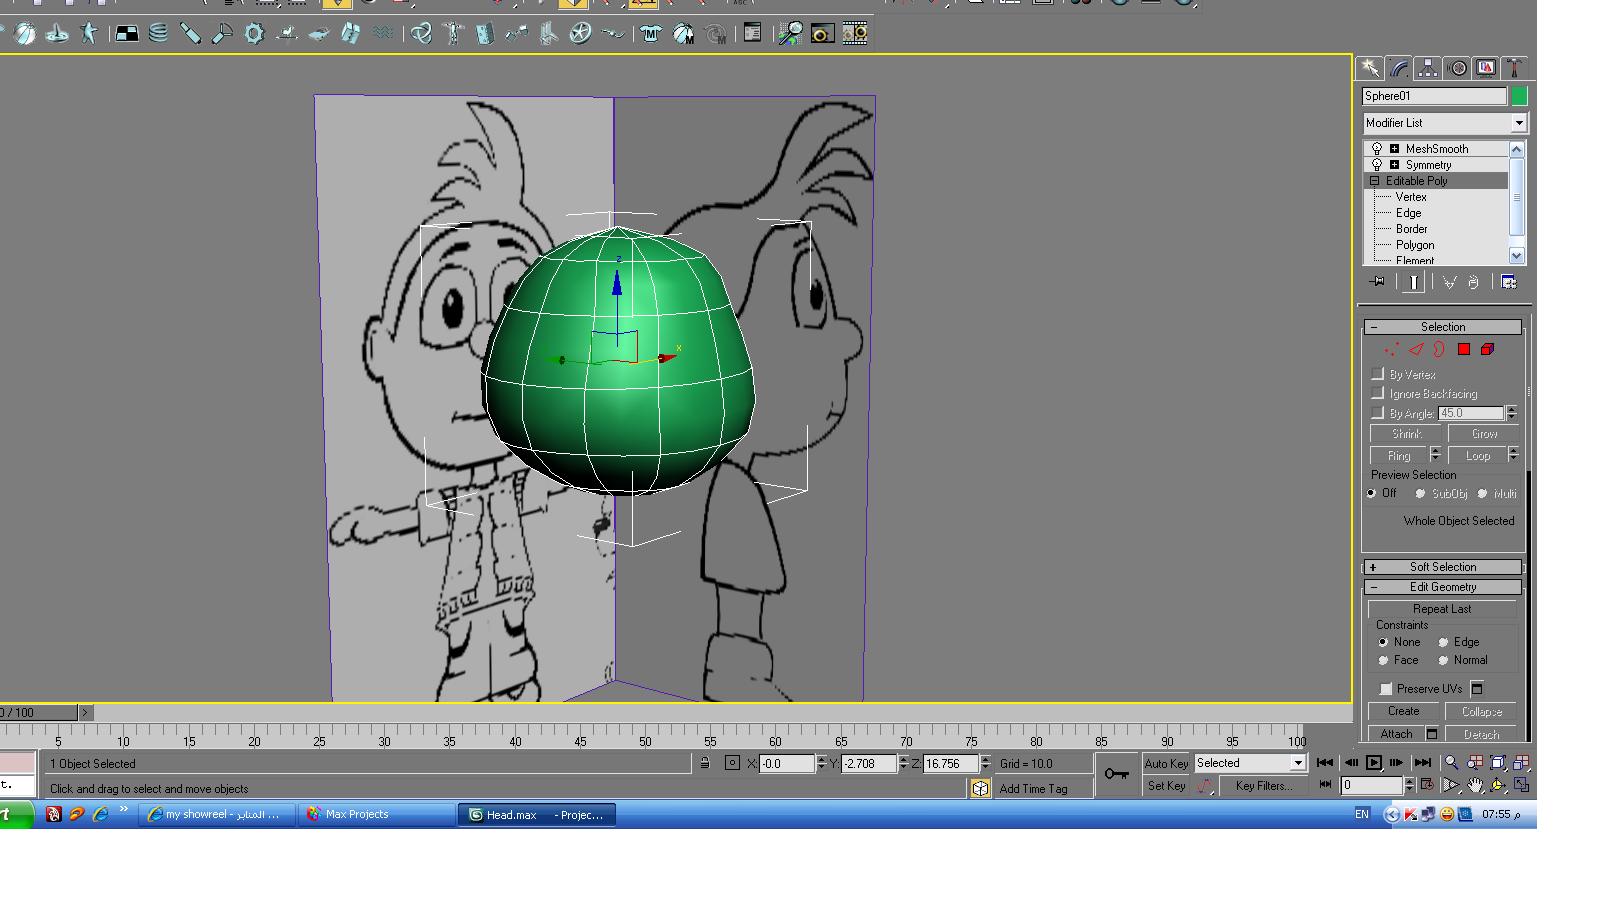The width and height of the screenshot is (1600, 900).
Task: Set constraint to Face radio
Action: coord(1383,660)
